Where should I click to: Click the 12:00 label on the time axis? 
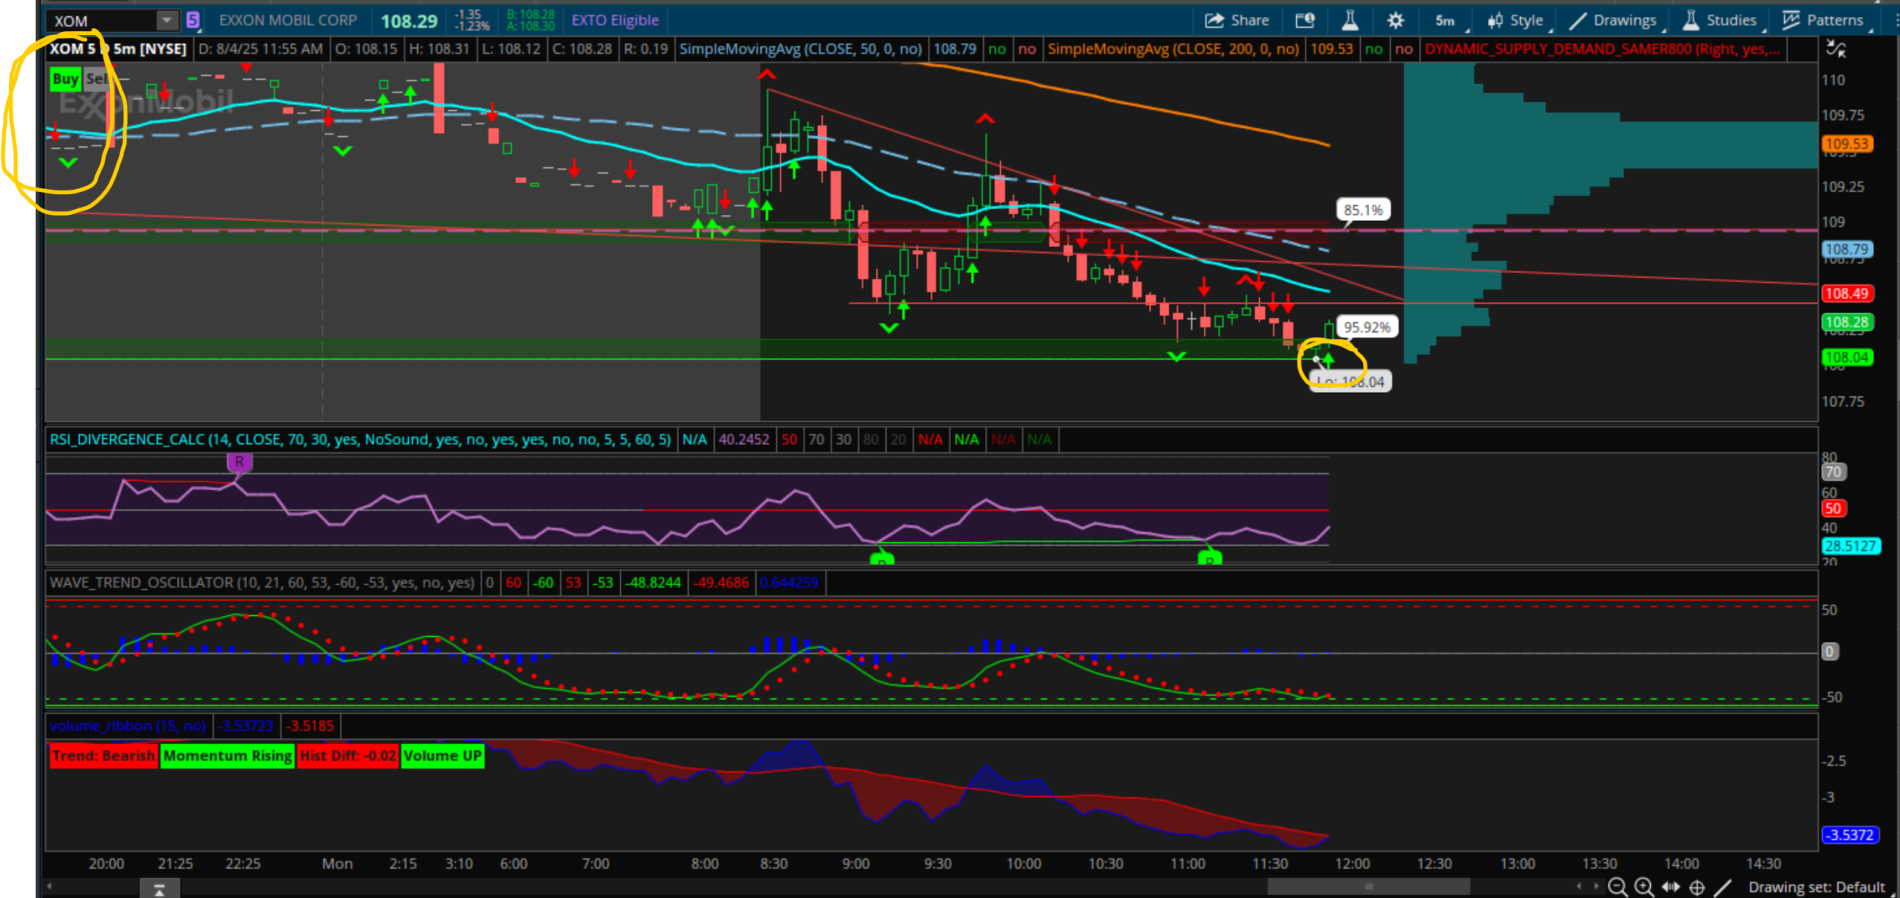pos(1352,863)
